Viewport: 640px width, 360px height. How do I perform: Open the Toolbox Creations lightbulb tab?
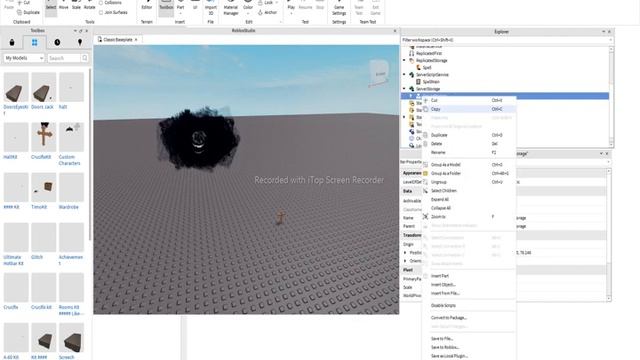pyautogui.click(x=80, y=42)
